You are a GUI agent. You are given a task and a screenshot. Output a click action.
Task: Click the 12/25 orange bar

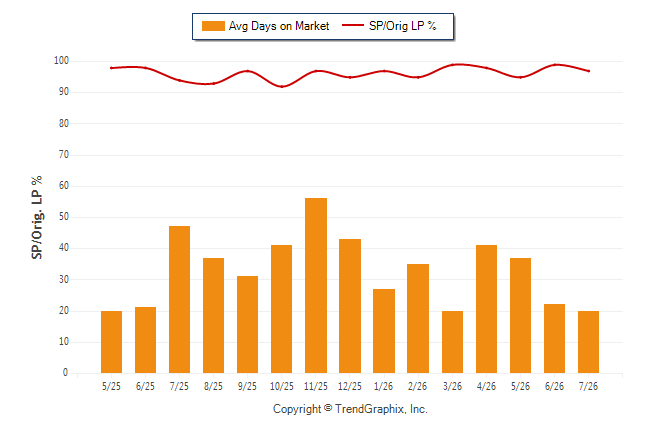pyautogui.click(x=350, y=306)
